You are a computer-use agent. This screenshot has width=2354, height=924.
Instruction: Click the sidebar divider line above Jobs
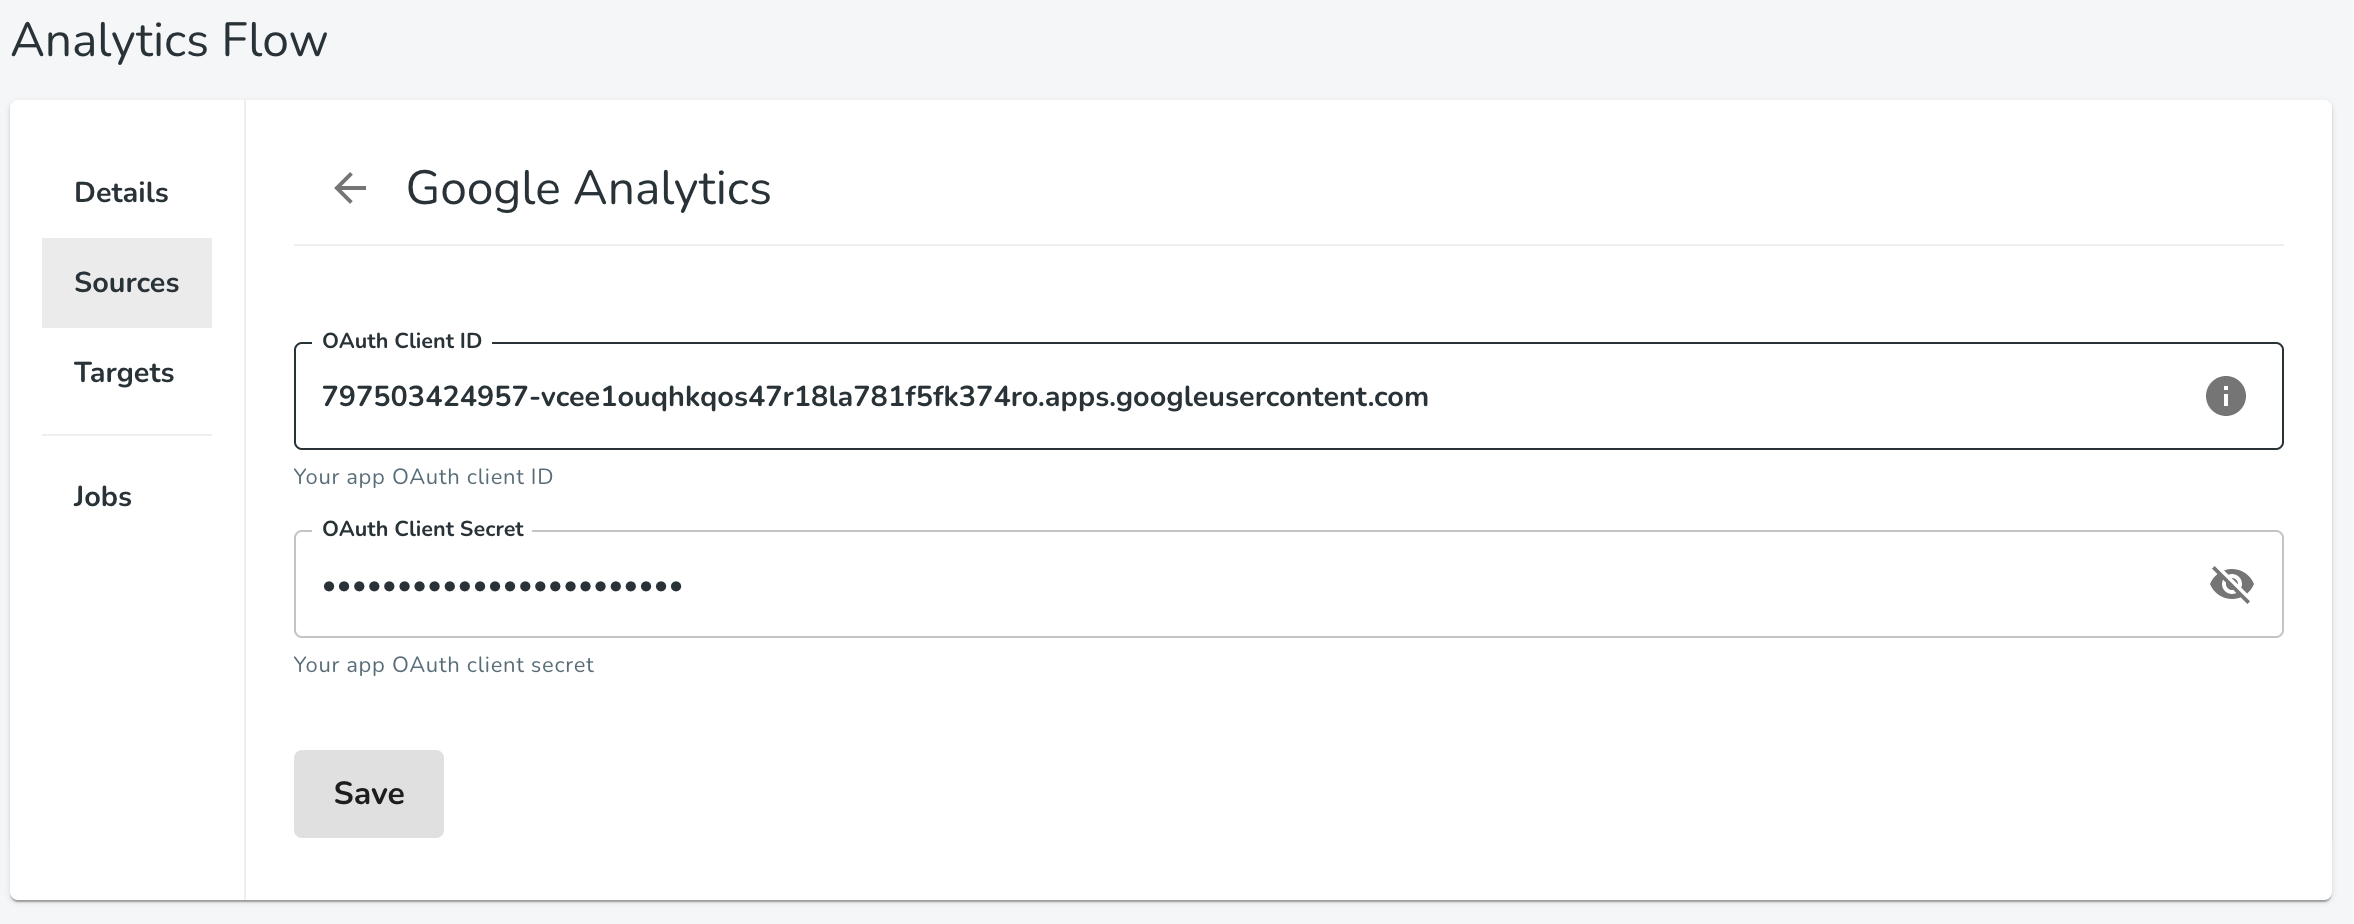tap(127, 435)
